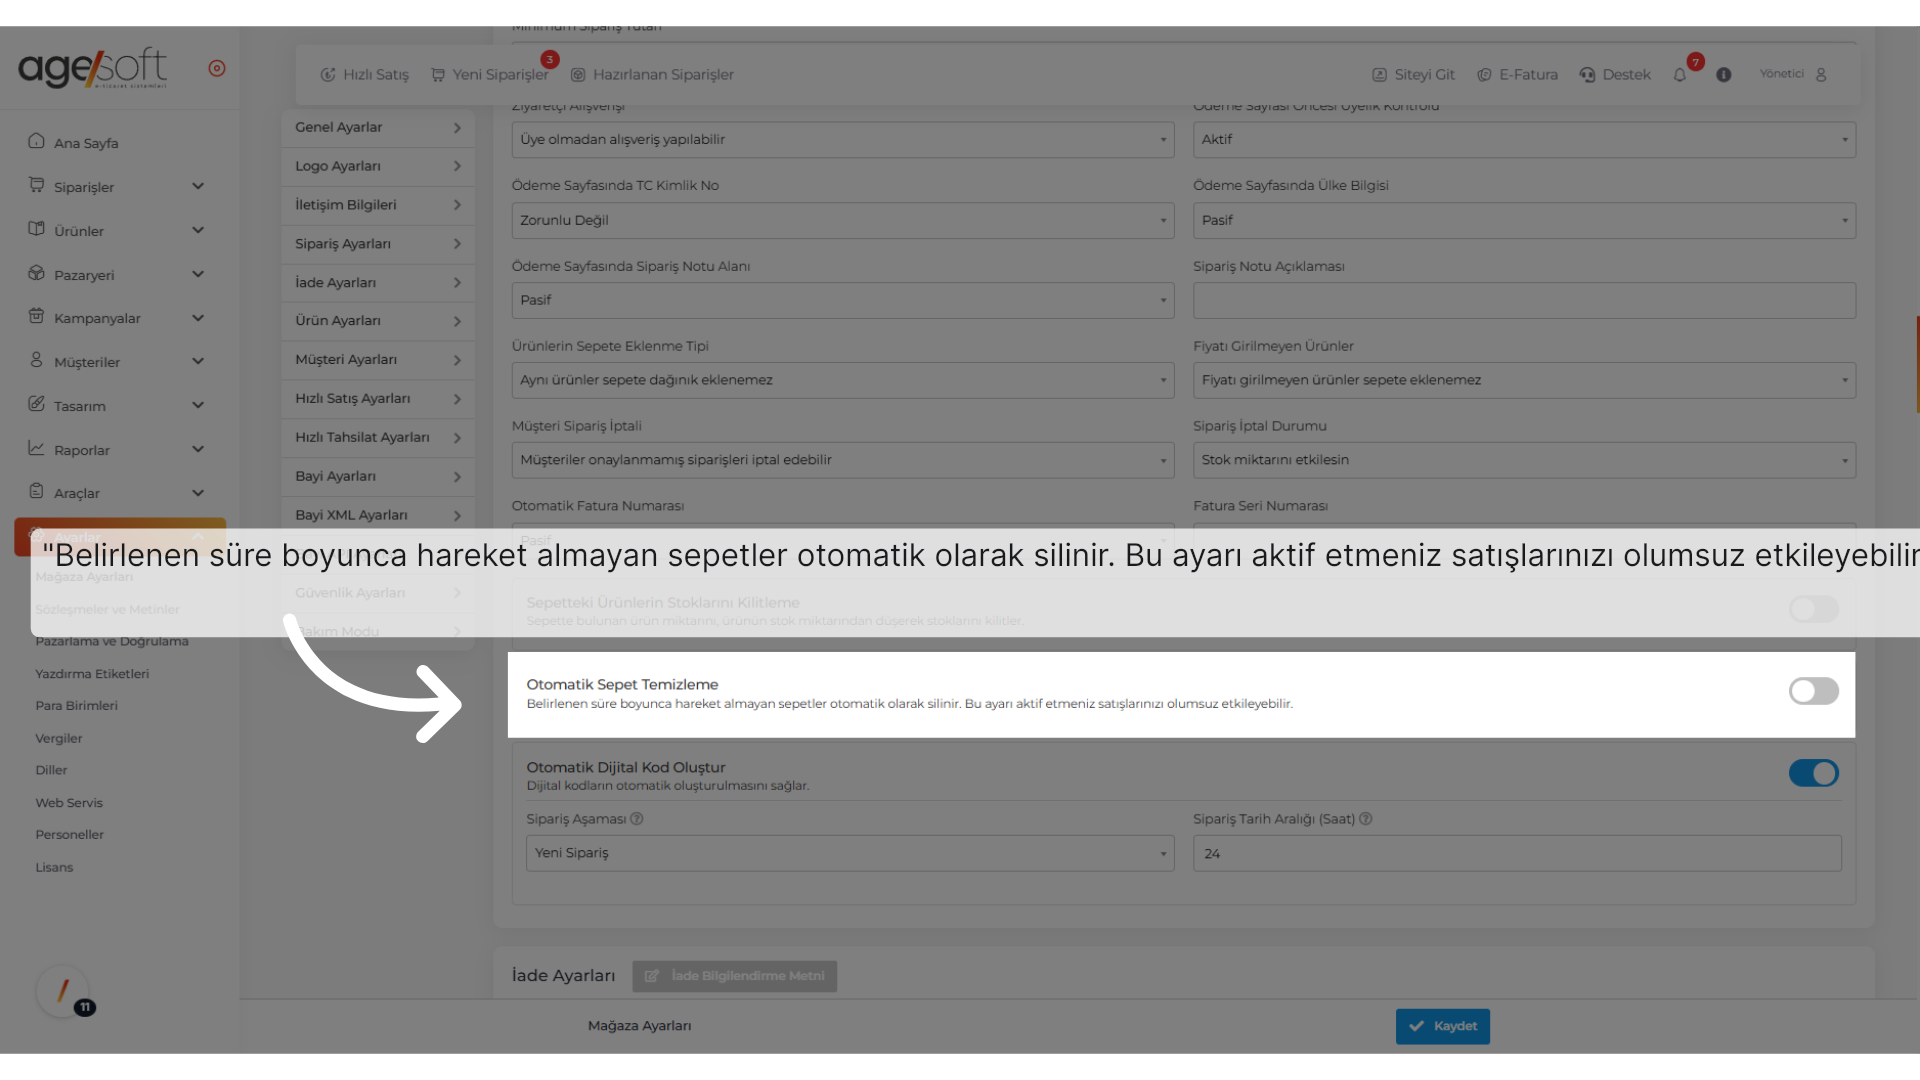Select Bayi Ayarları section
This screenshot has height=1080, width=1920.
coord(378,477)
